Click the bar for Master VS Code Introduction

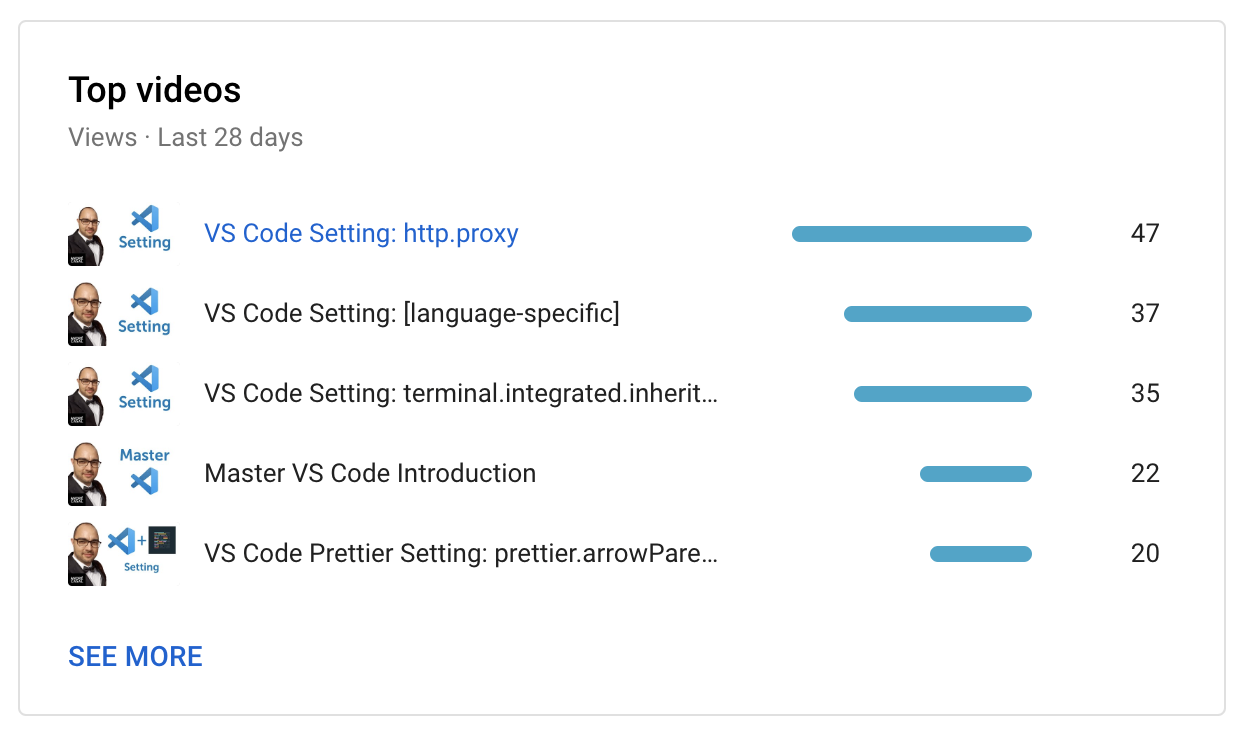975,473
